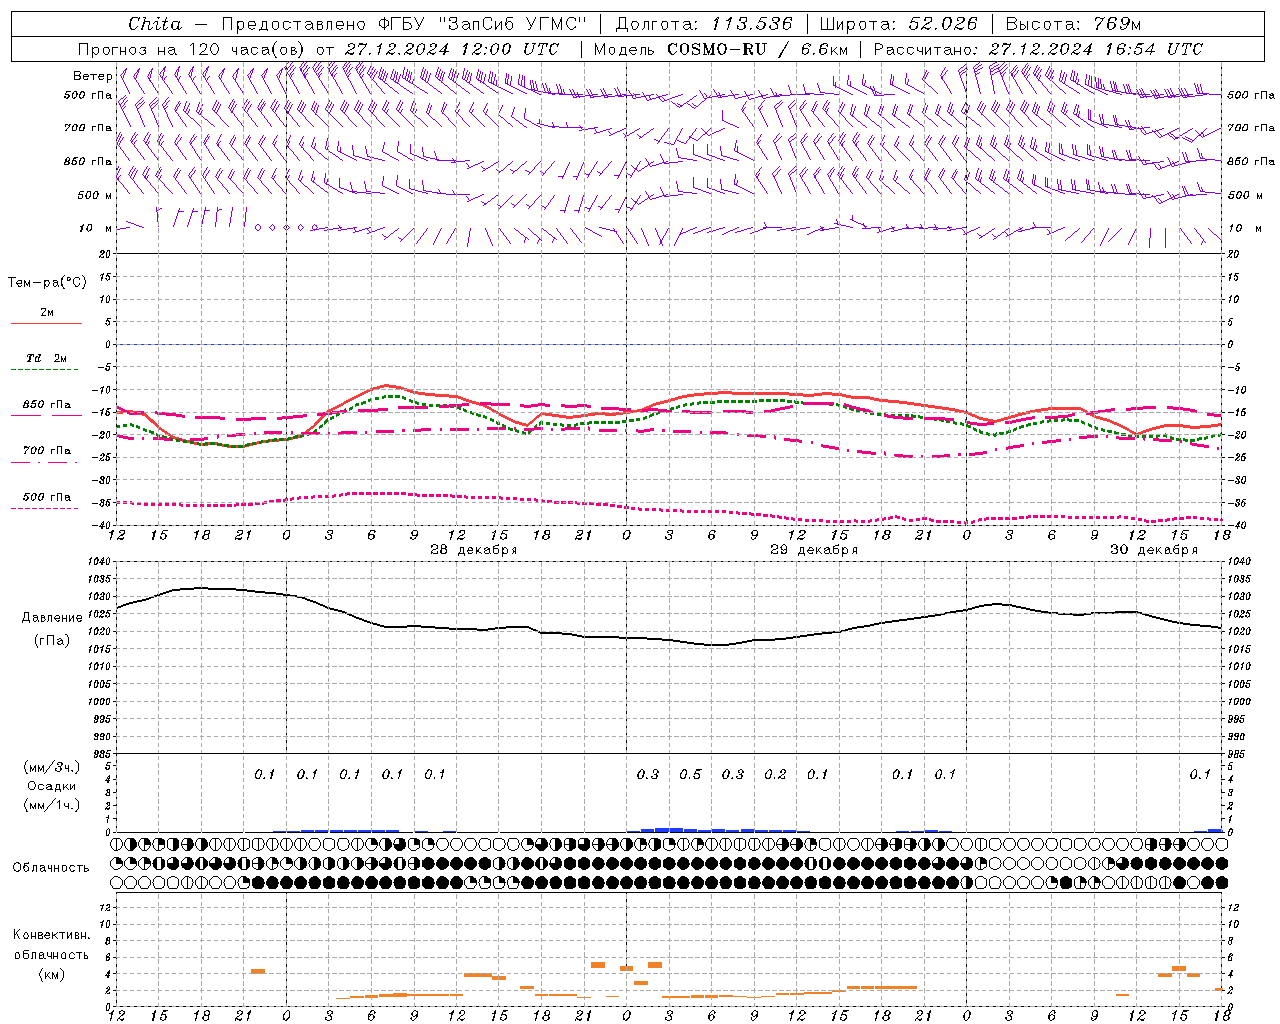Select the "0.2" precipitation value
The image size is (1280, 1024).
pos(775,774)
